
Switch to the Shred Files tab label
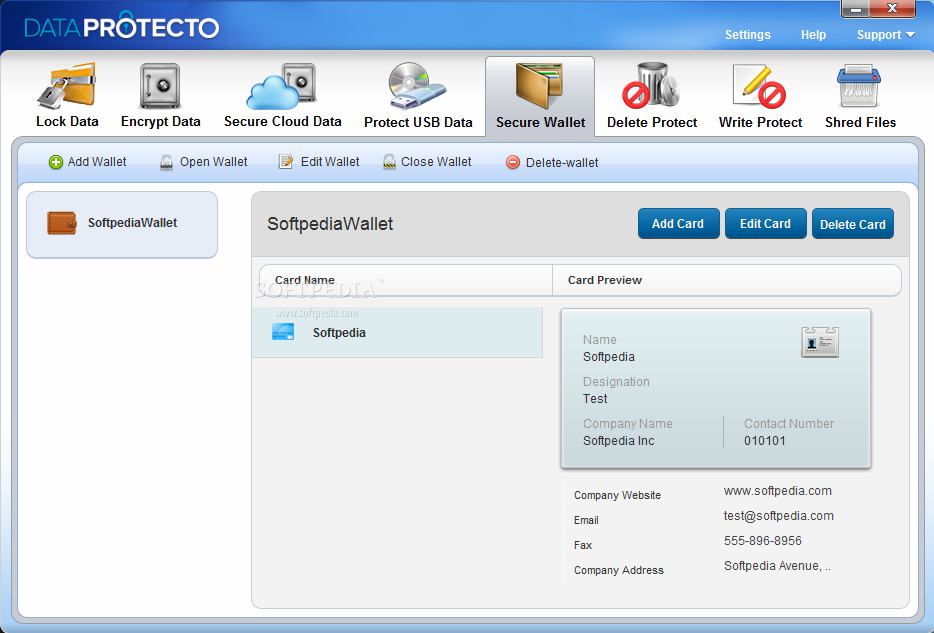[860, 122]
